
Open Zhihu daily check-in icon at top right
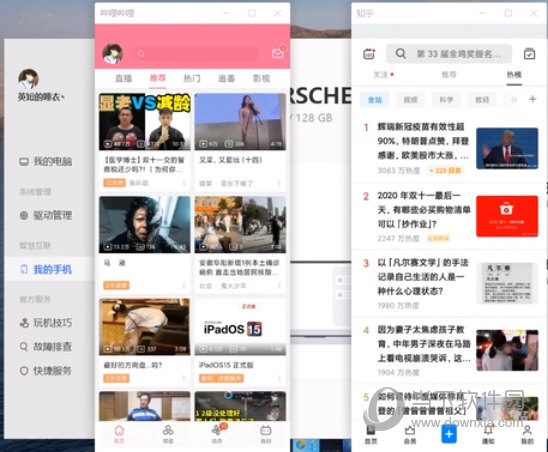tap(529, 54)
